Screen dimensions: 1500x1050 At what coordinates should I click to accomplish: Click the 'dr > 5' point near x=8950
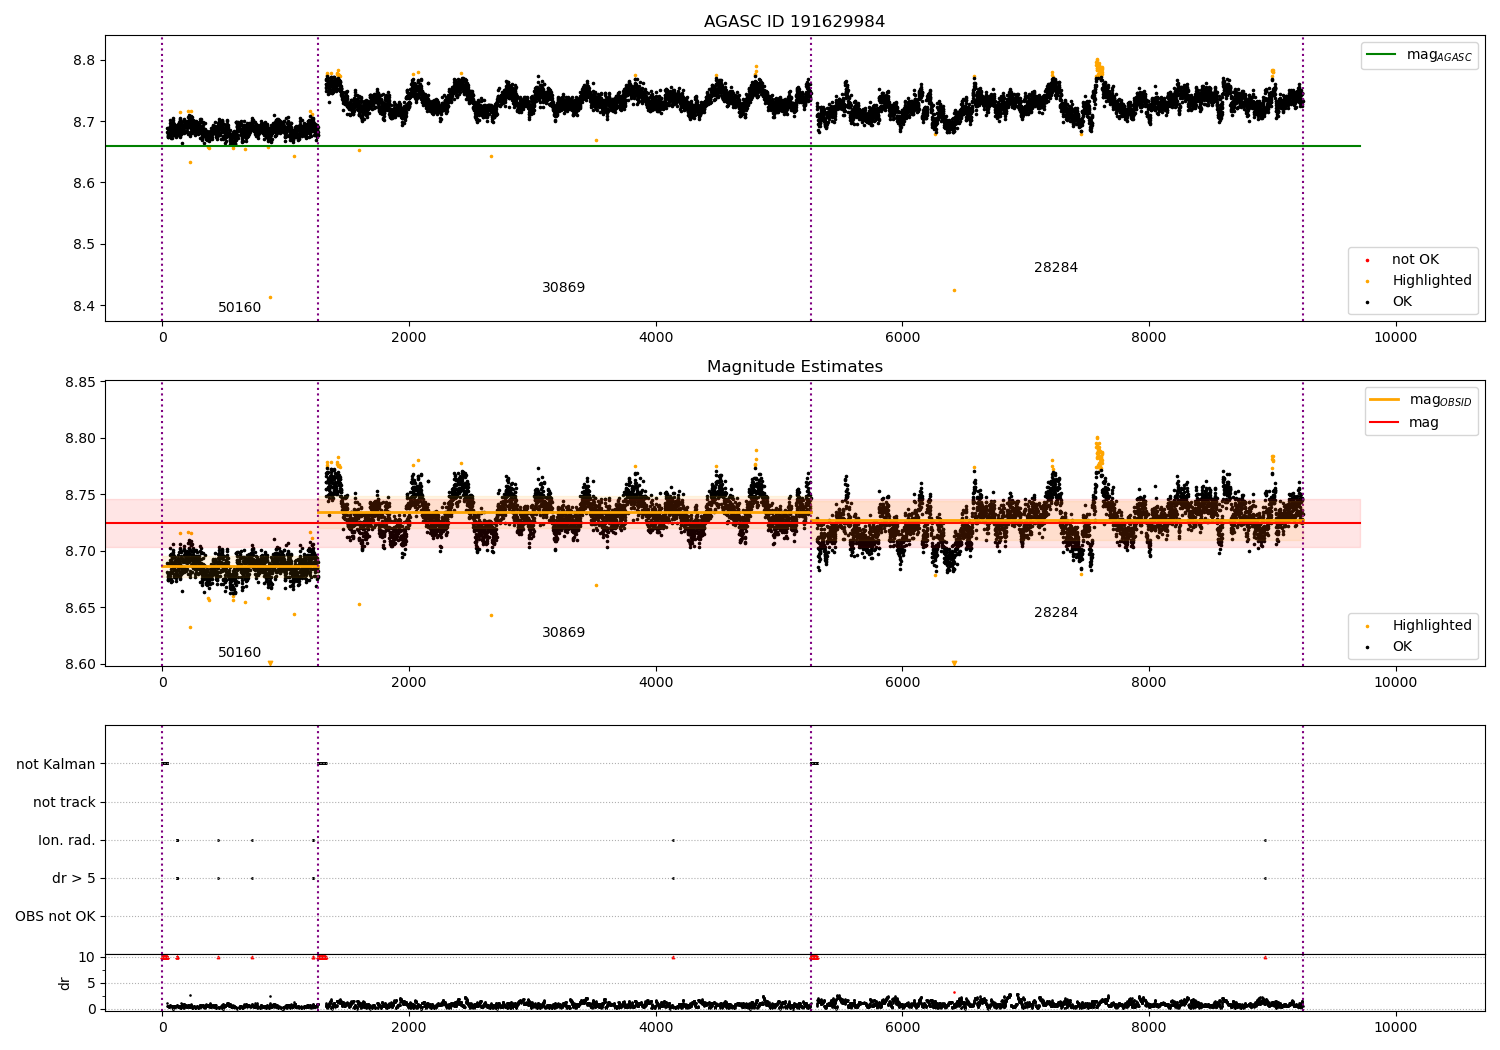click(x=1265, y=878)
